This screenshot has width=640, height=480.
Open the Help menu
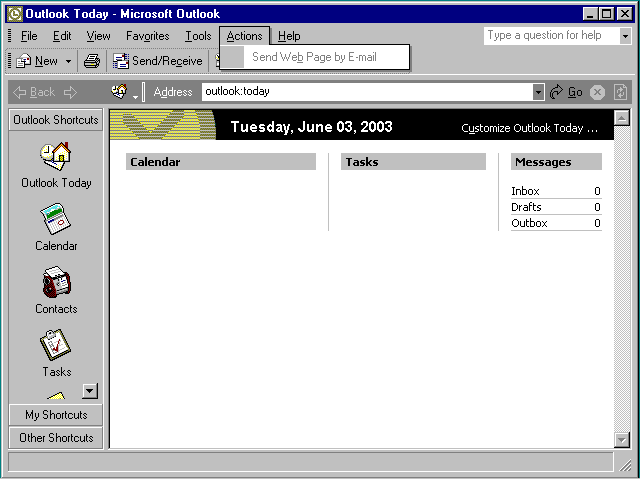click(x=289, y=36)
